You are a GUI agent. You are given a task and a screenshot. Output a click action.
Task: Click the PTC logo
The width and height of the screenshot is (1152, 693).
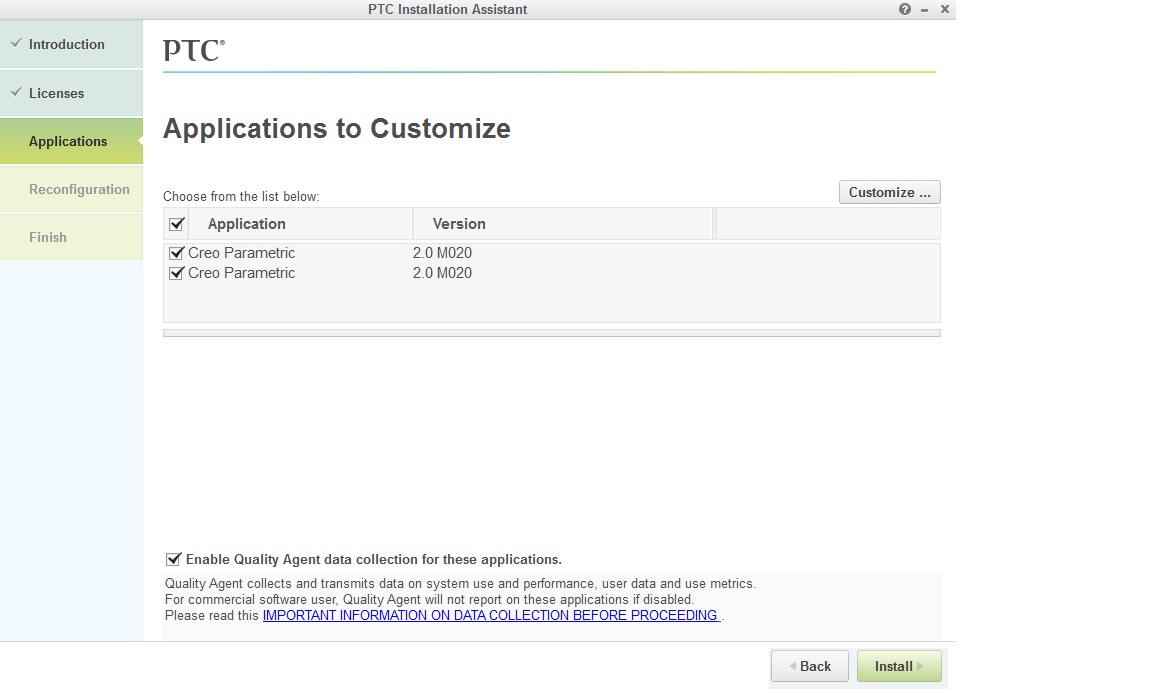coord(193,50)
